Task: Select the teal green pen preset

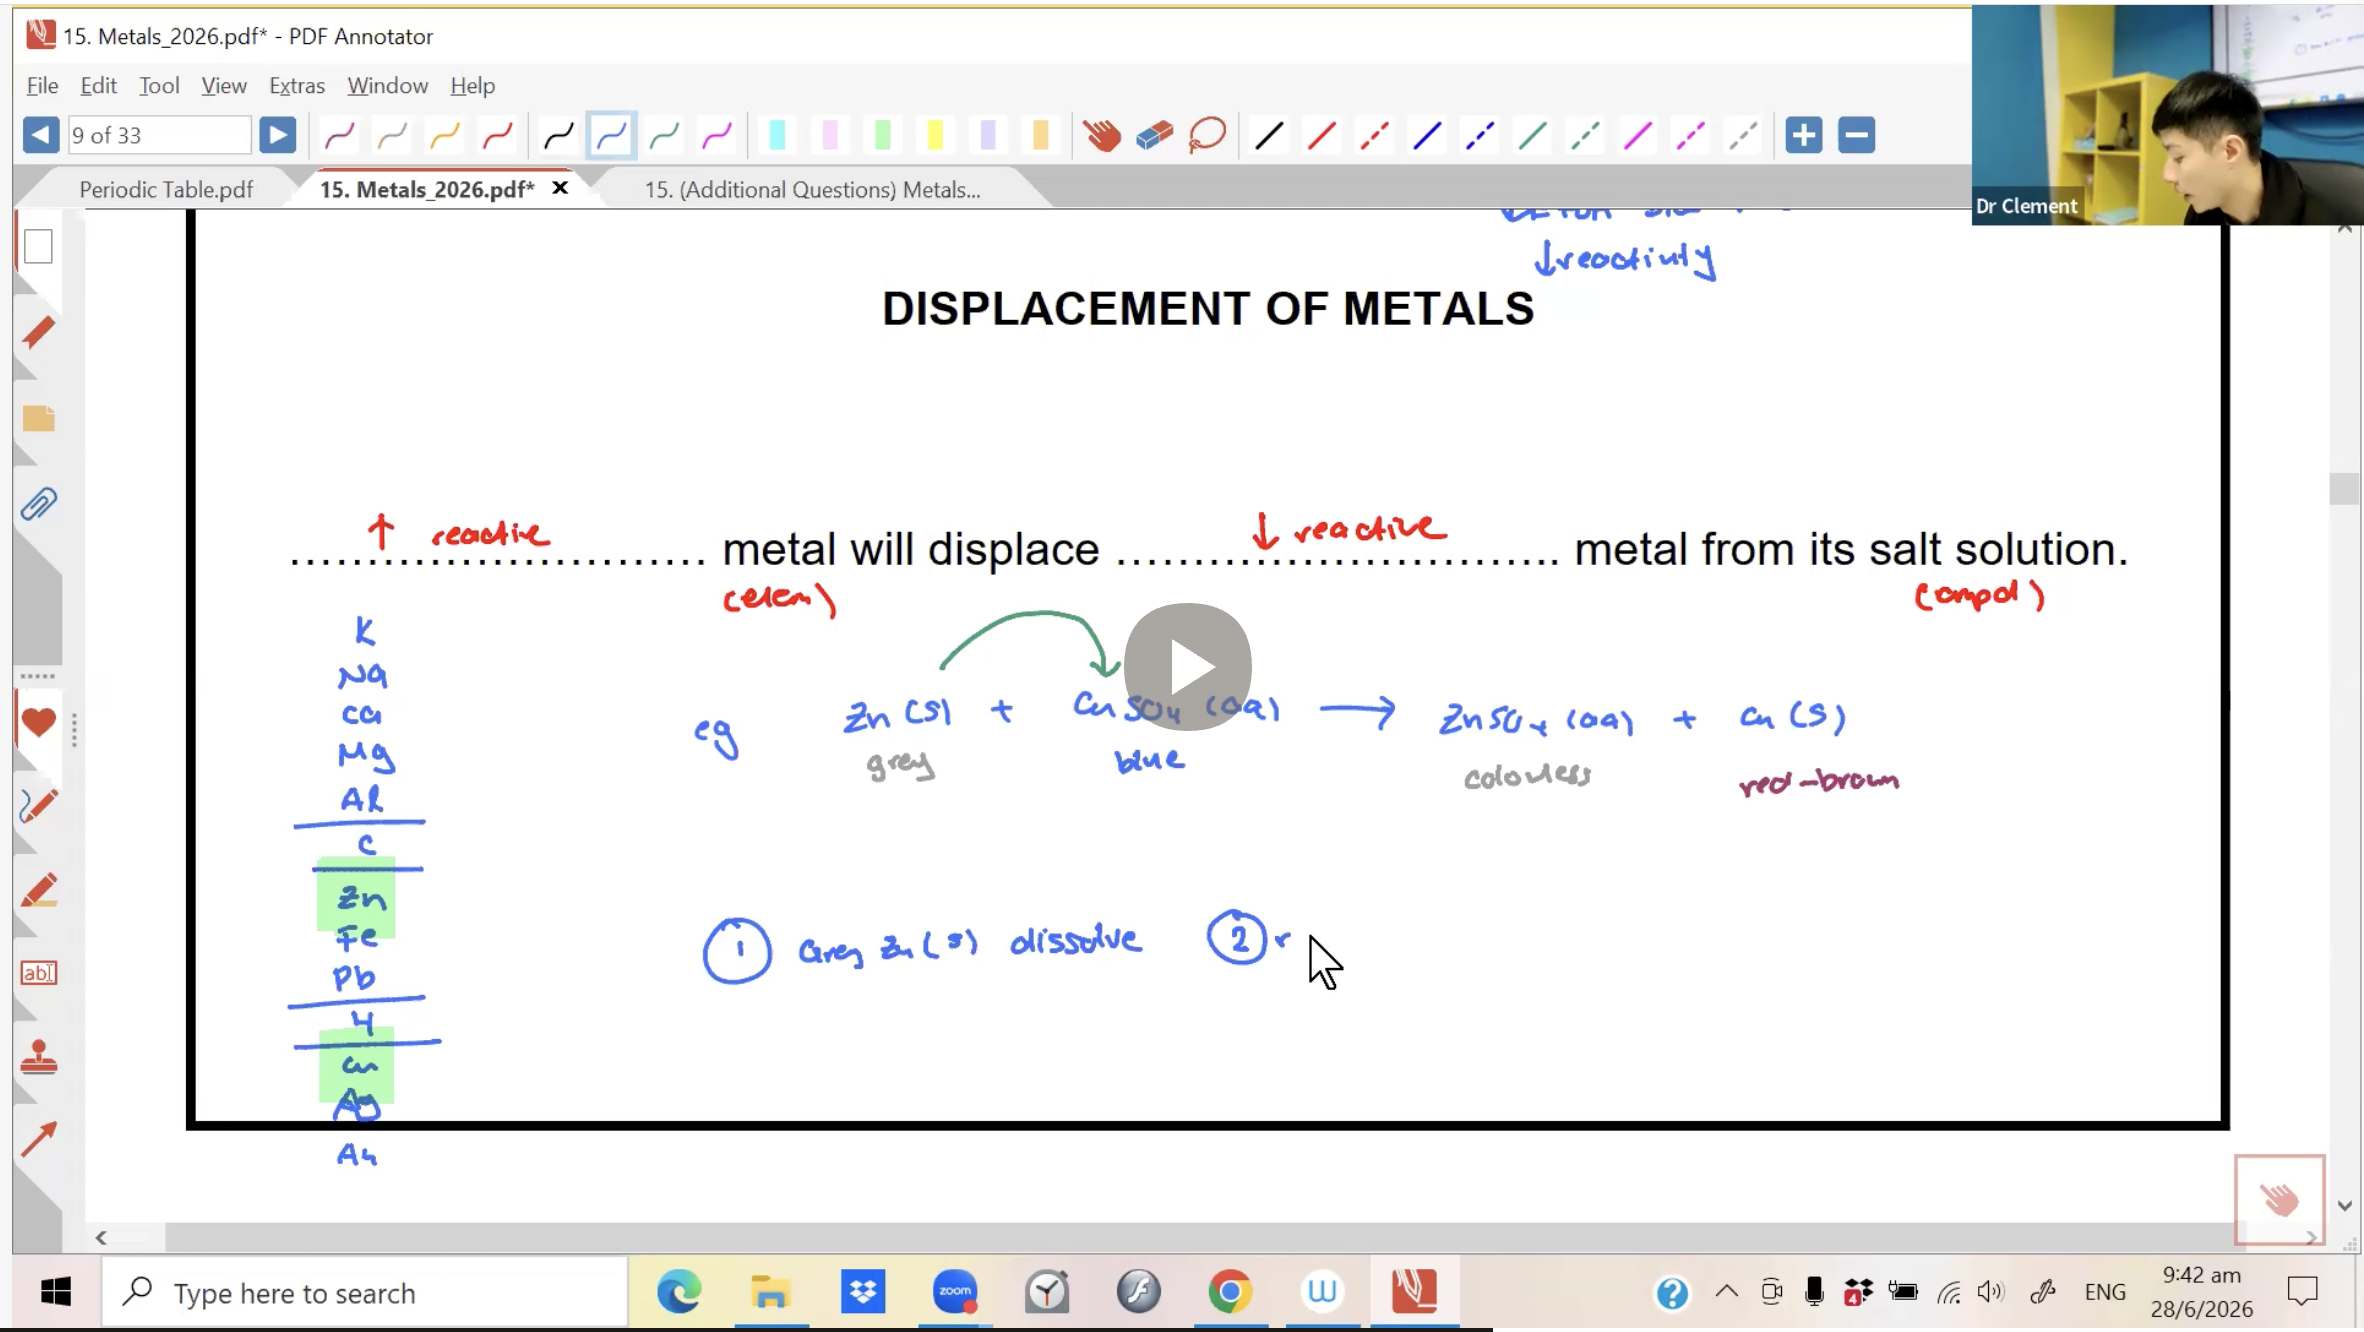Action: [664, 135]
